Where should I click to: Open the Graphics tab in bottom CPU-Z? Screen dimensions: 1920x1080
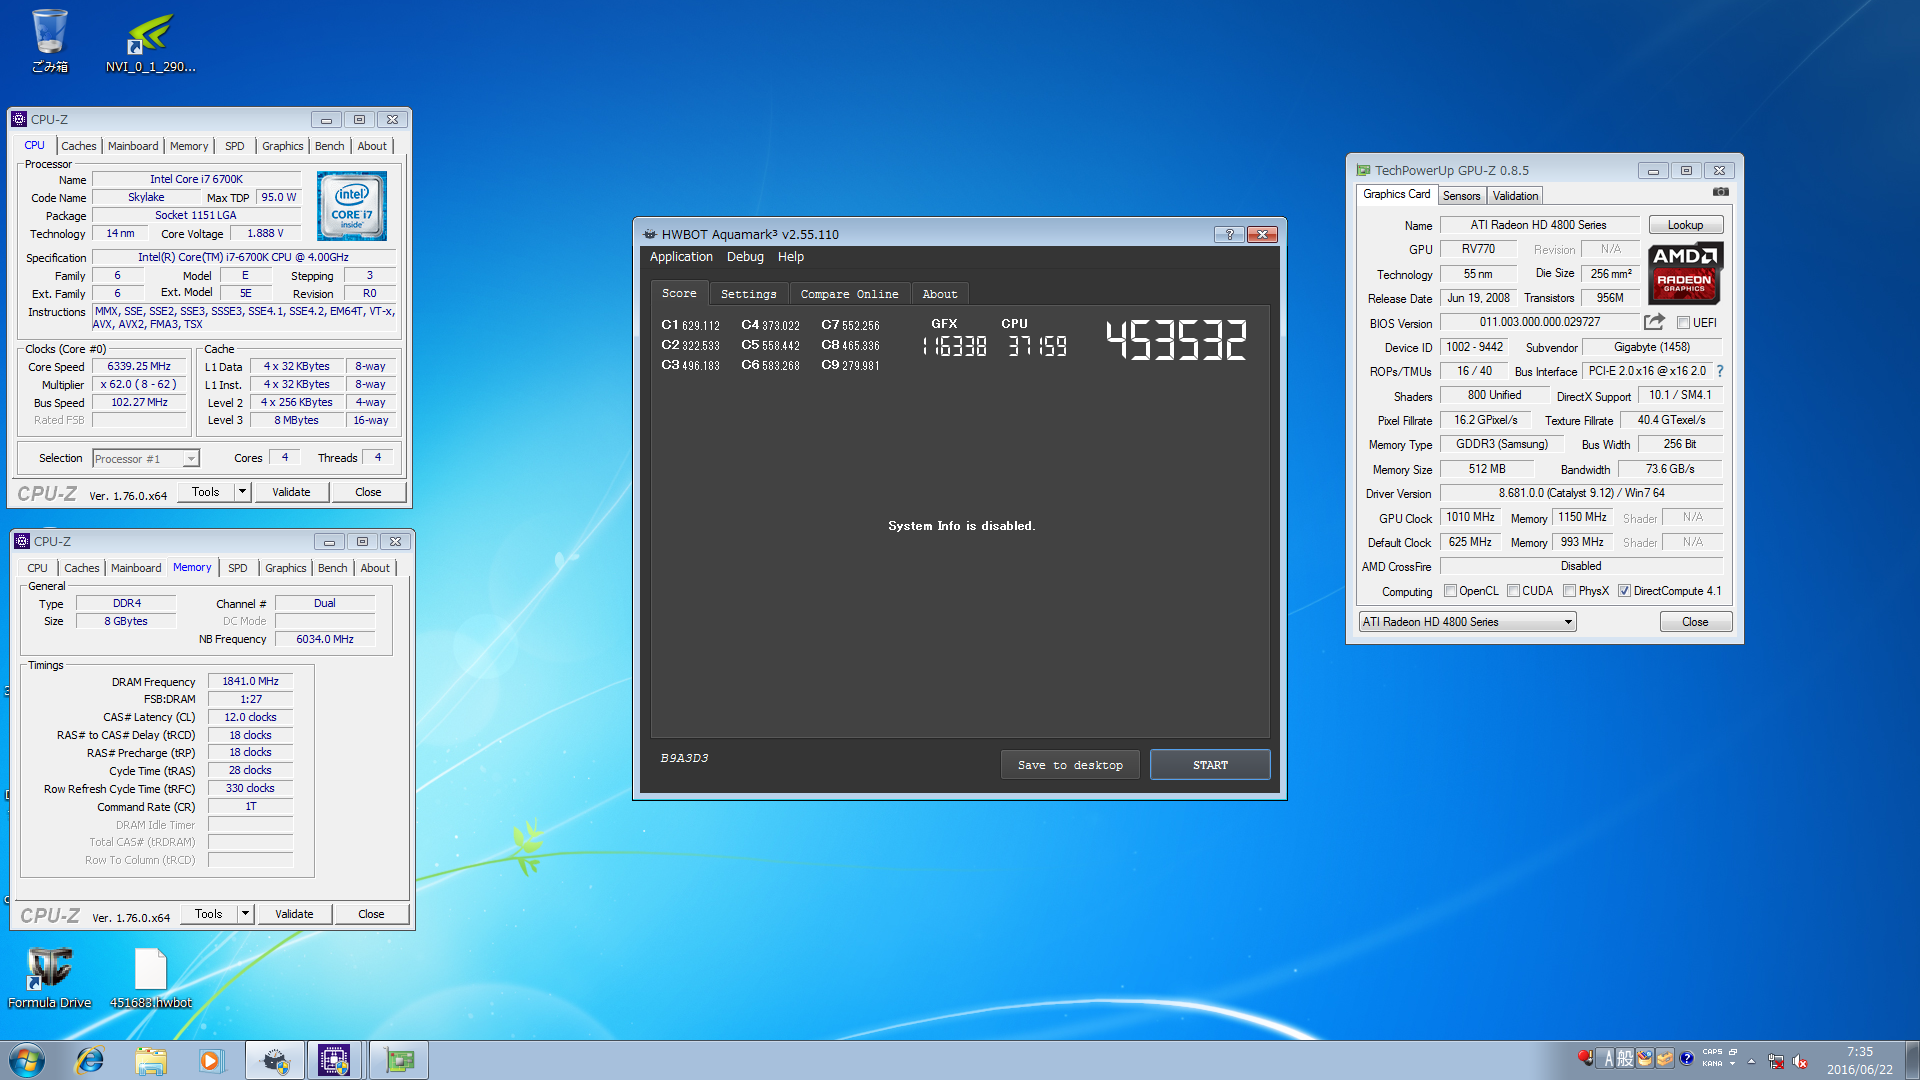click(285, 568)
